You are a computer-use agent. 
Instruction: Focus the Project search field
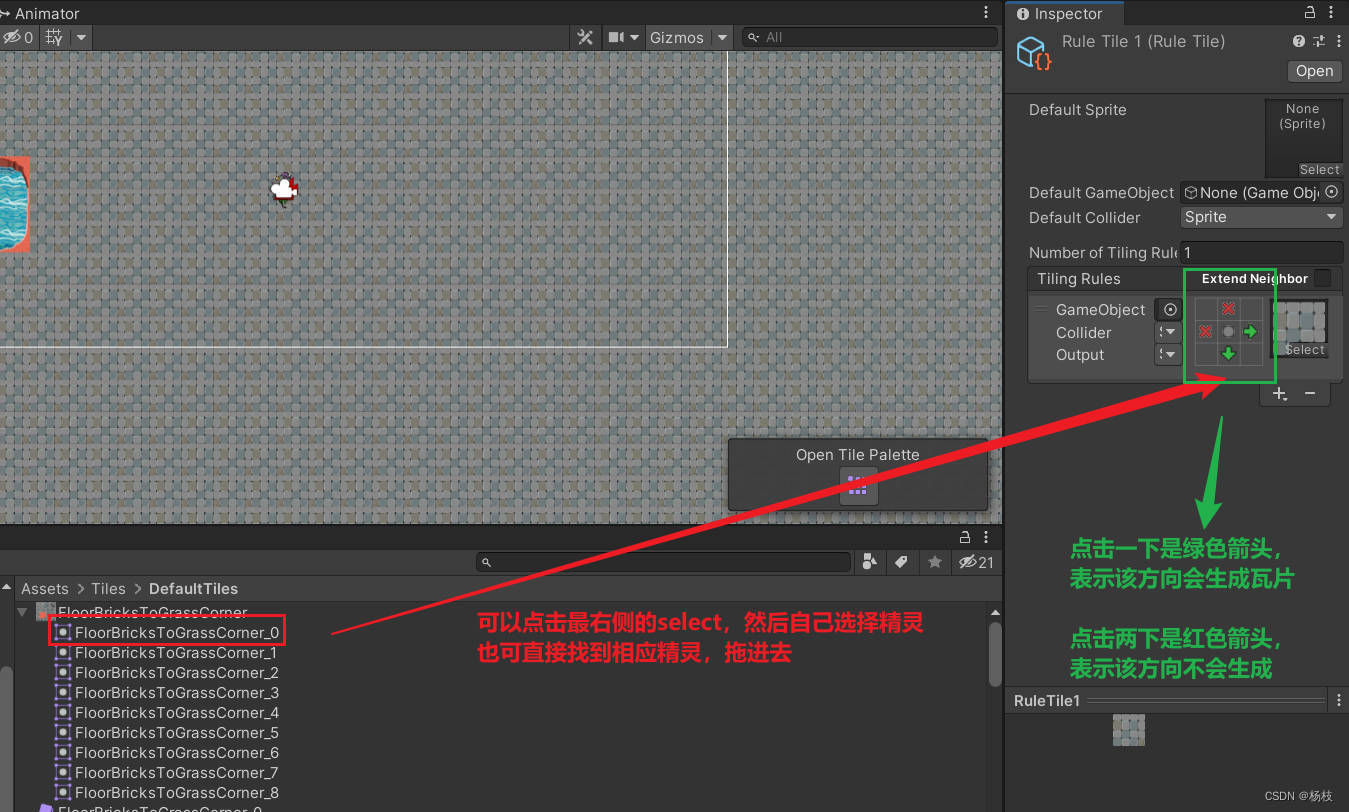click(663, 563)
